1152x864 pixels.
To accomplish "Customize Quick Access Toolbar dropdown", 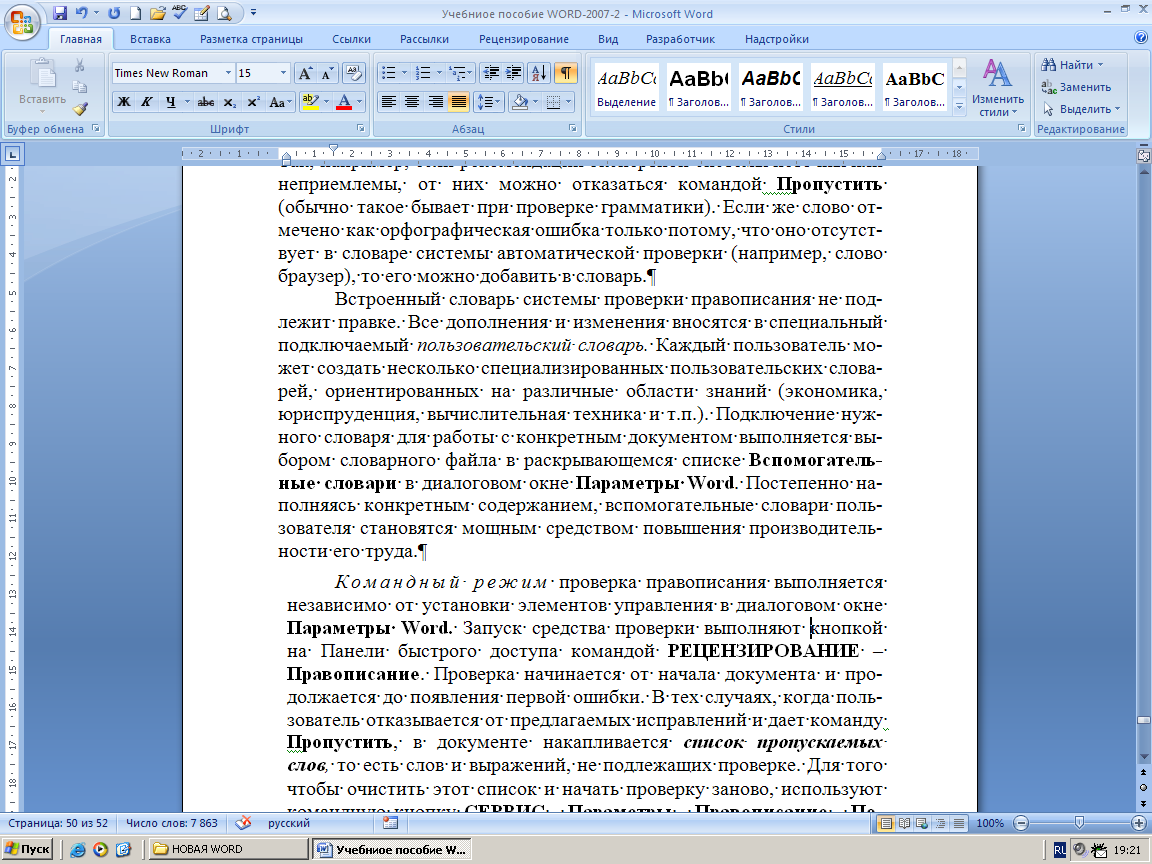I will [x=253, y=13].
